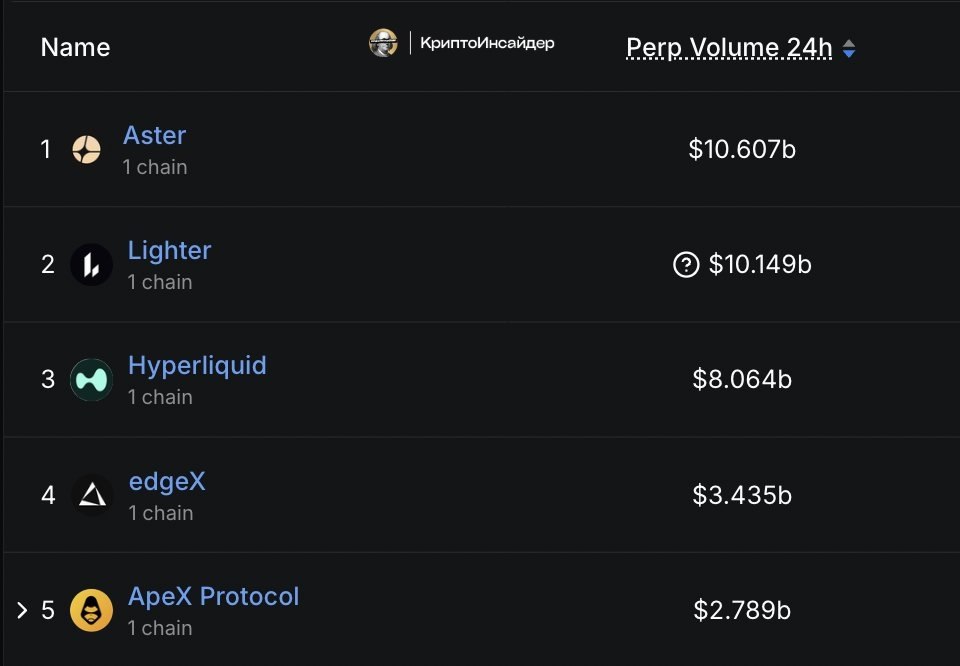Click the КриптоИнсайдер avatar icon
Image resolution: width=960 pixels, height=666 pixels.
pos(383,43)
